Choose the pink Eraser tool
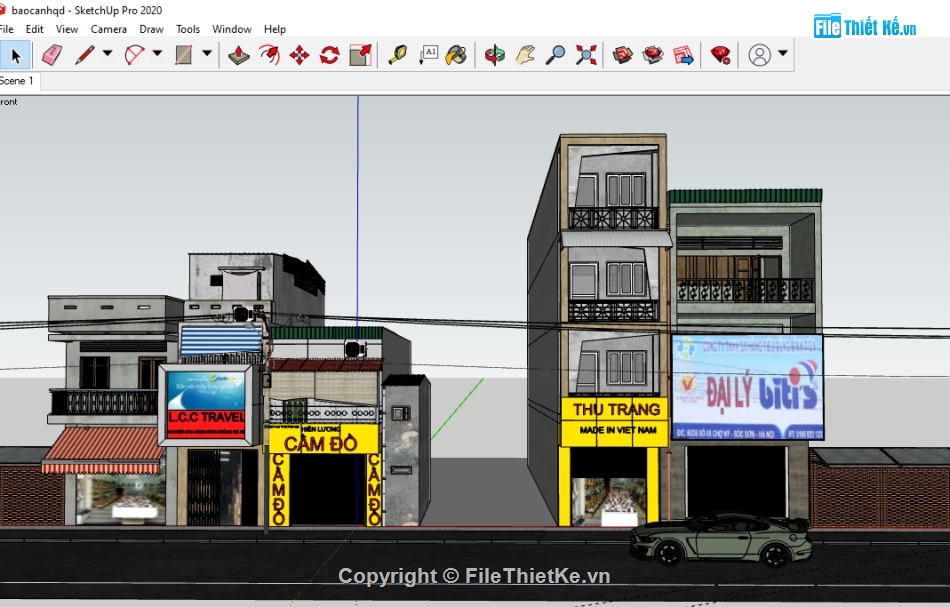Image resolution: width=950 pixels, height=607 pixels. click(52, 55)
